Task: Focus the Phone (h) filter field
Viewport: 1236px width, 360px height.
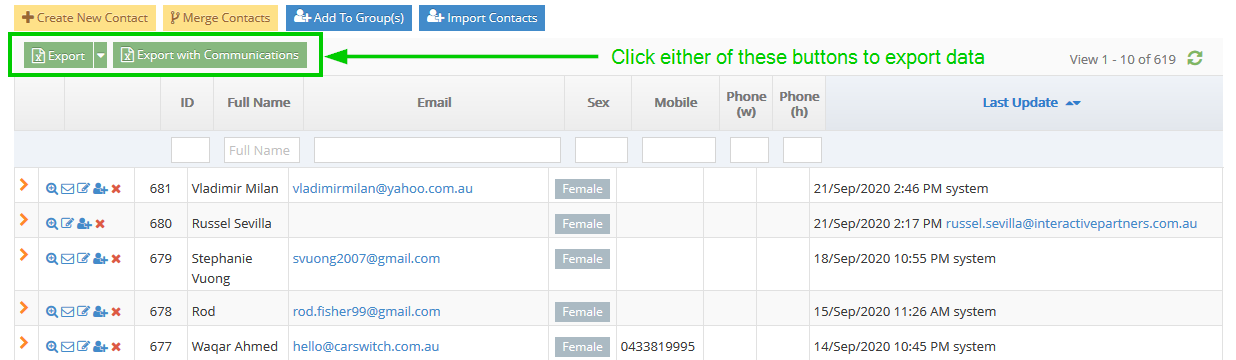Action: [802, 150]
